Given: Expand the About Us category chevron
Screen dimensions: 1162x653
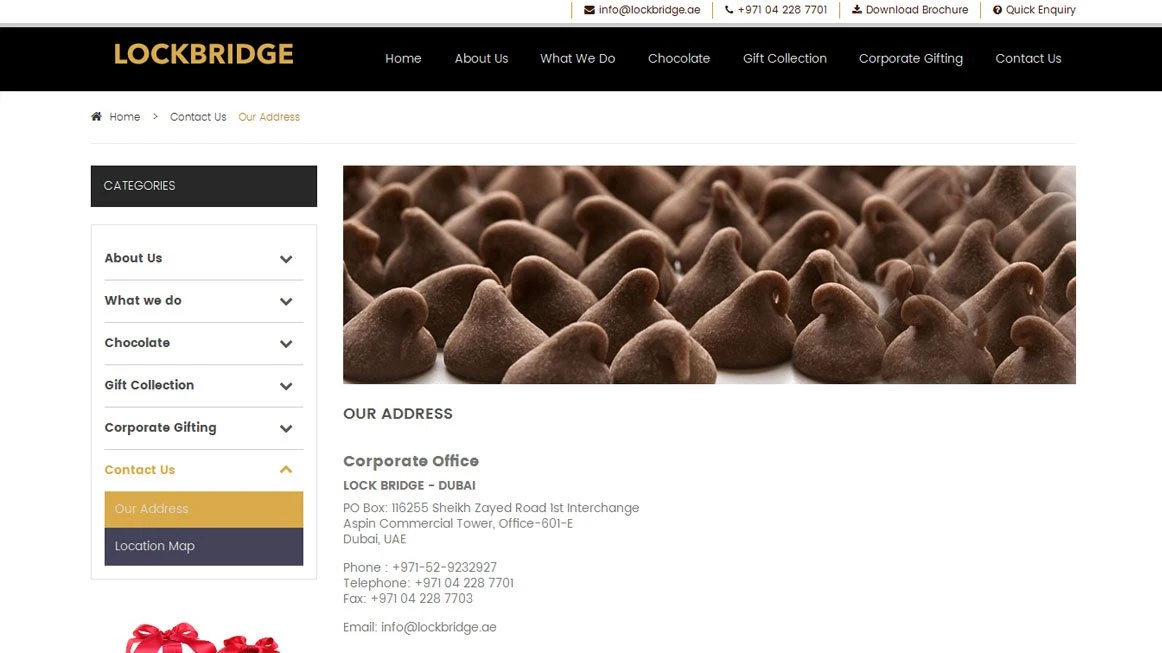Looking at the screenshot, I should (286, 259).
